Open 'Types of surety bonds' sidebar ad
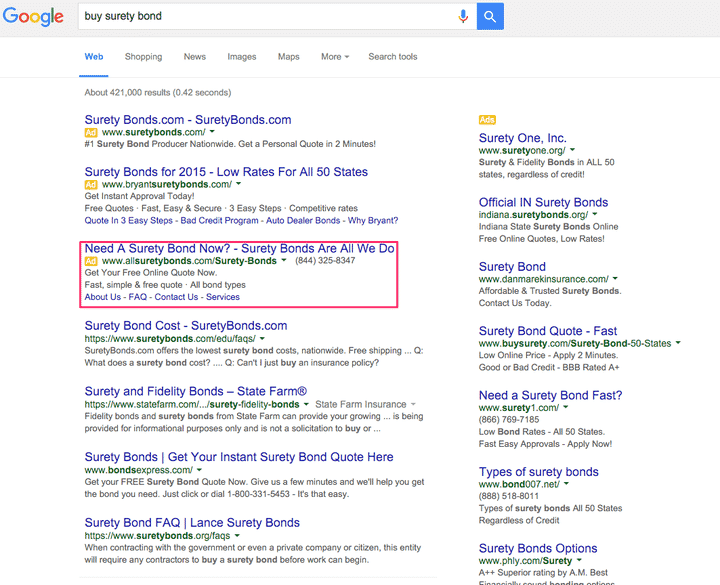The image size is (720, 585). pos(539,472)
